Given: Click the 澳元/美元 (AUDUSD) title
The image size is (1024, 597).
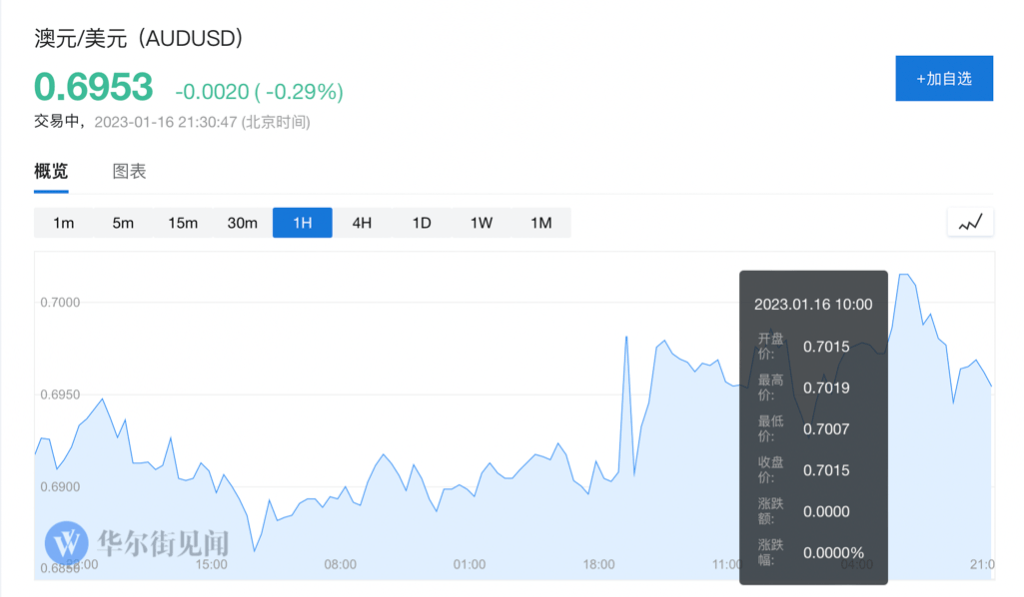Looking at the screenshot, I should (x=139, y=39).
